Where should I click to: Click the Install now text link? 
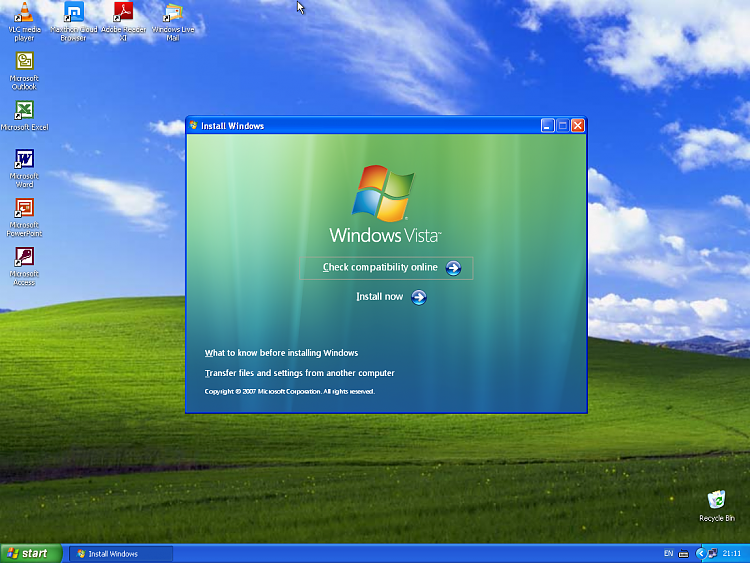coord(379,297)
